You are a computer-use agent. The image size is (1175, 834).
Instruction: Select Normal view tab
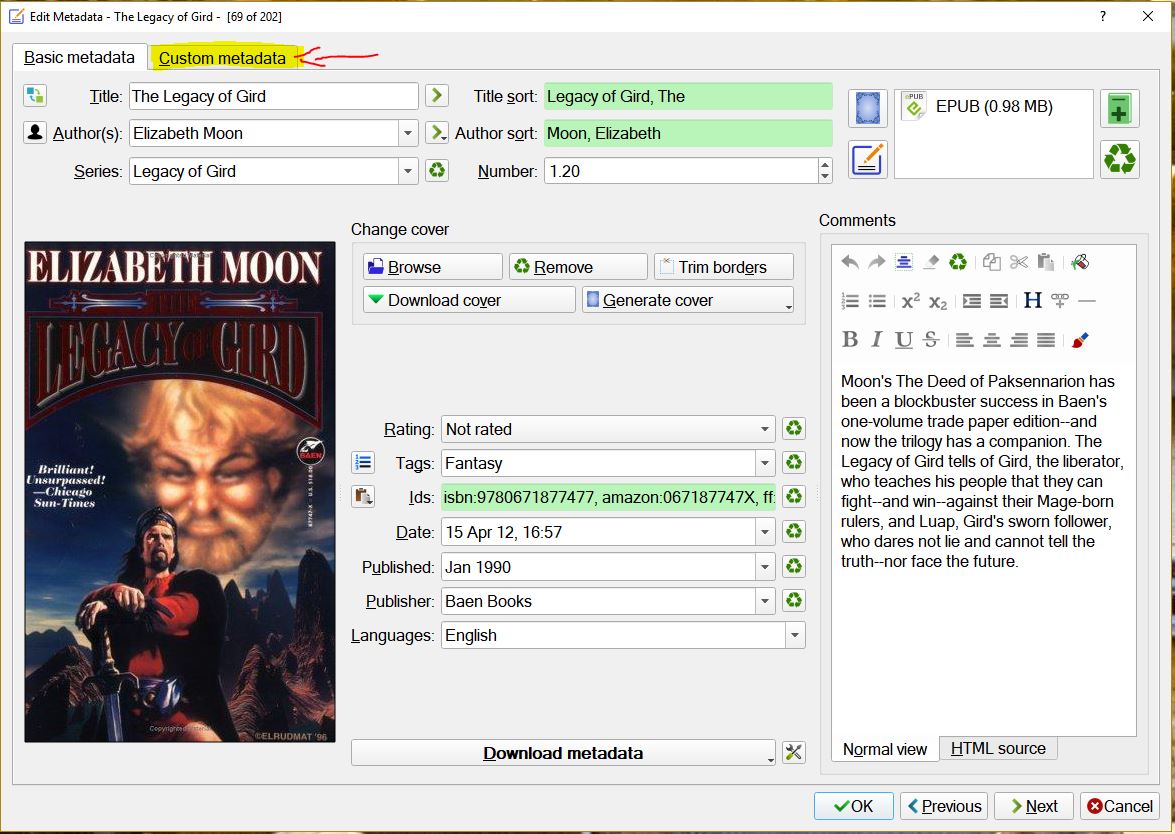click(885, 749)
